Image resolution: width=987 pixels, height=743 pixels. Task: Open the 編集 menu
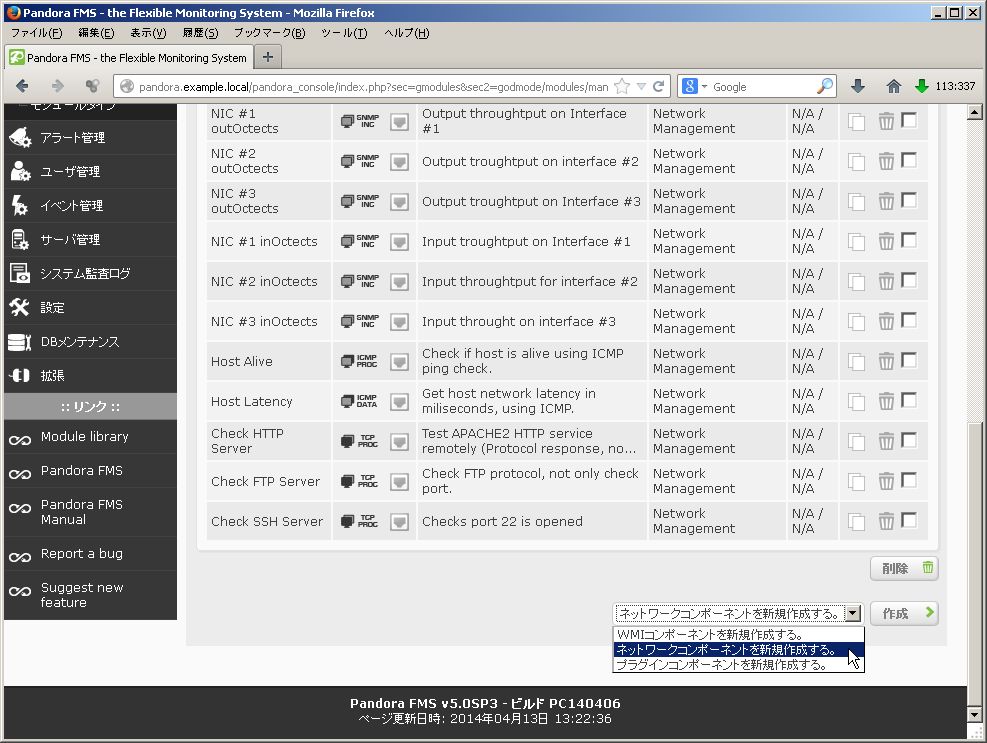point(96,33)
